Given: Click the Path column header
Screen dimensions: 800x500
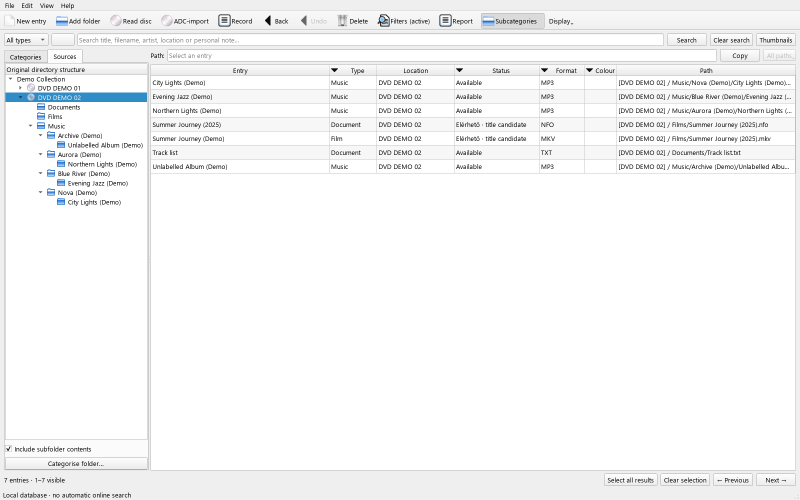Looking at the screenshot, I should (706, 70).
